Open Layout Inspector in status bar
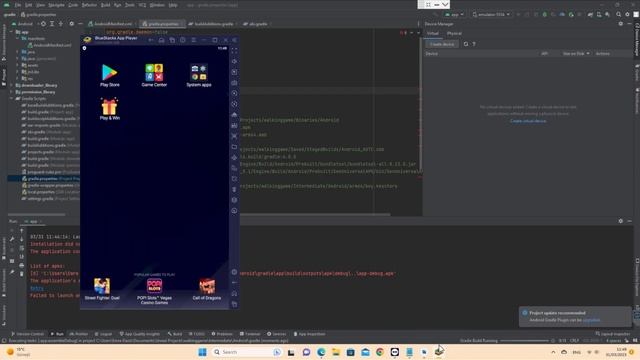This screenshot has width=640, height=360. (x=614, y=334)
